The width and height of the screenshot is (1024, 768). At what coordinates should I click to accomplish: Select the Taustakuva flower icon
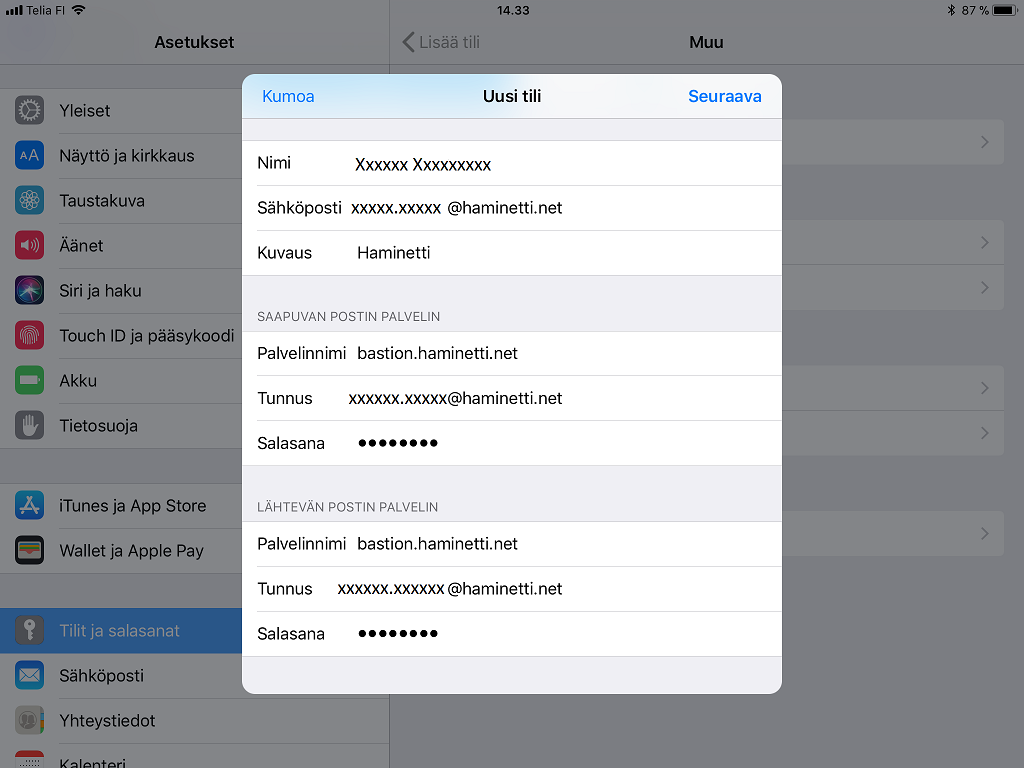point(29,200)
